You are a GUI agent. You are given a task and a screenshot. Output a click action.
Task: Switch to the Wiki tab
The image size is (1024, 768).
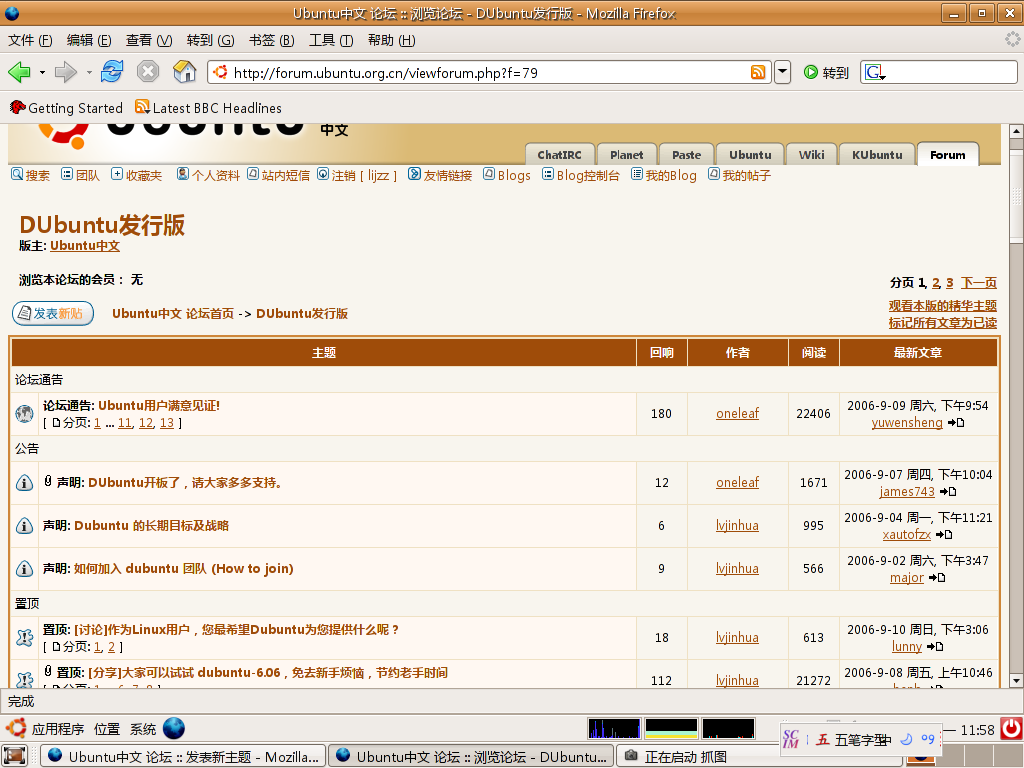point(811,155)
